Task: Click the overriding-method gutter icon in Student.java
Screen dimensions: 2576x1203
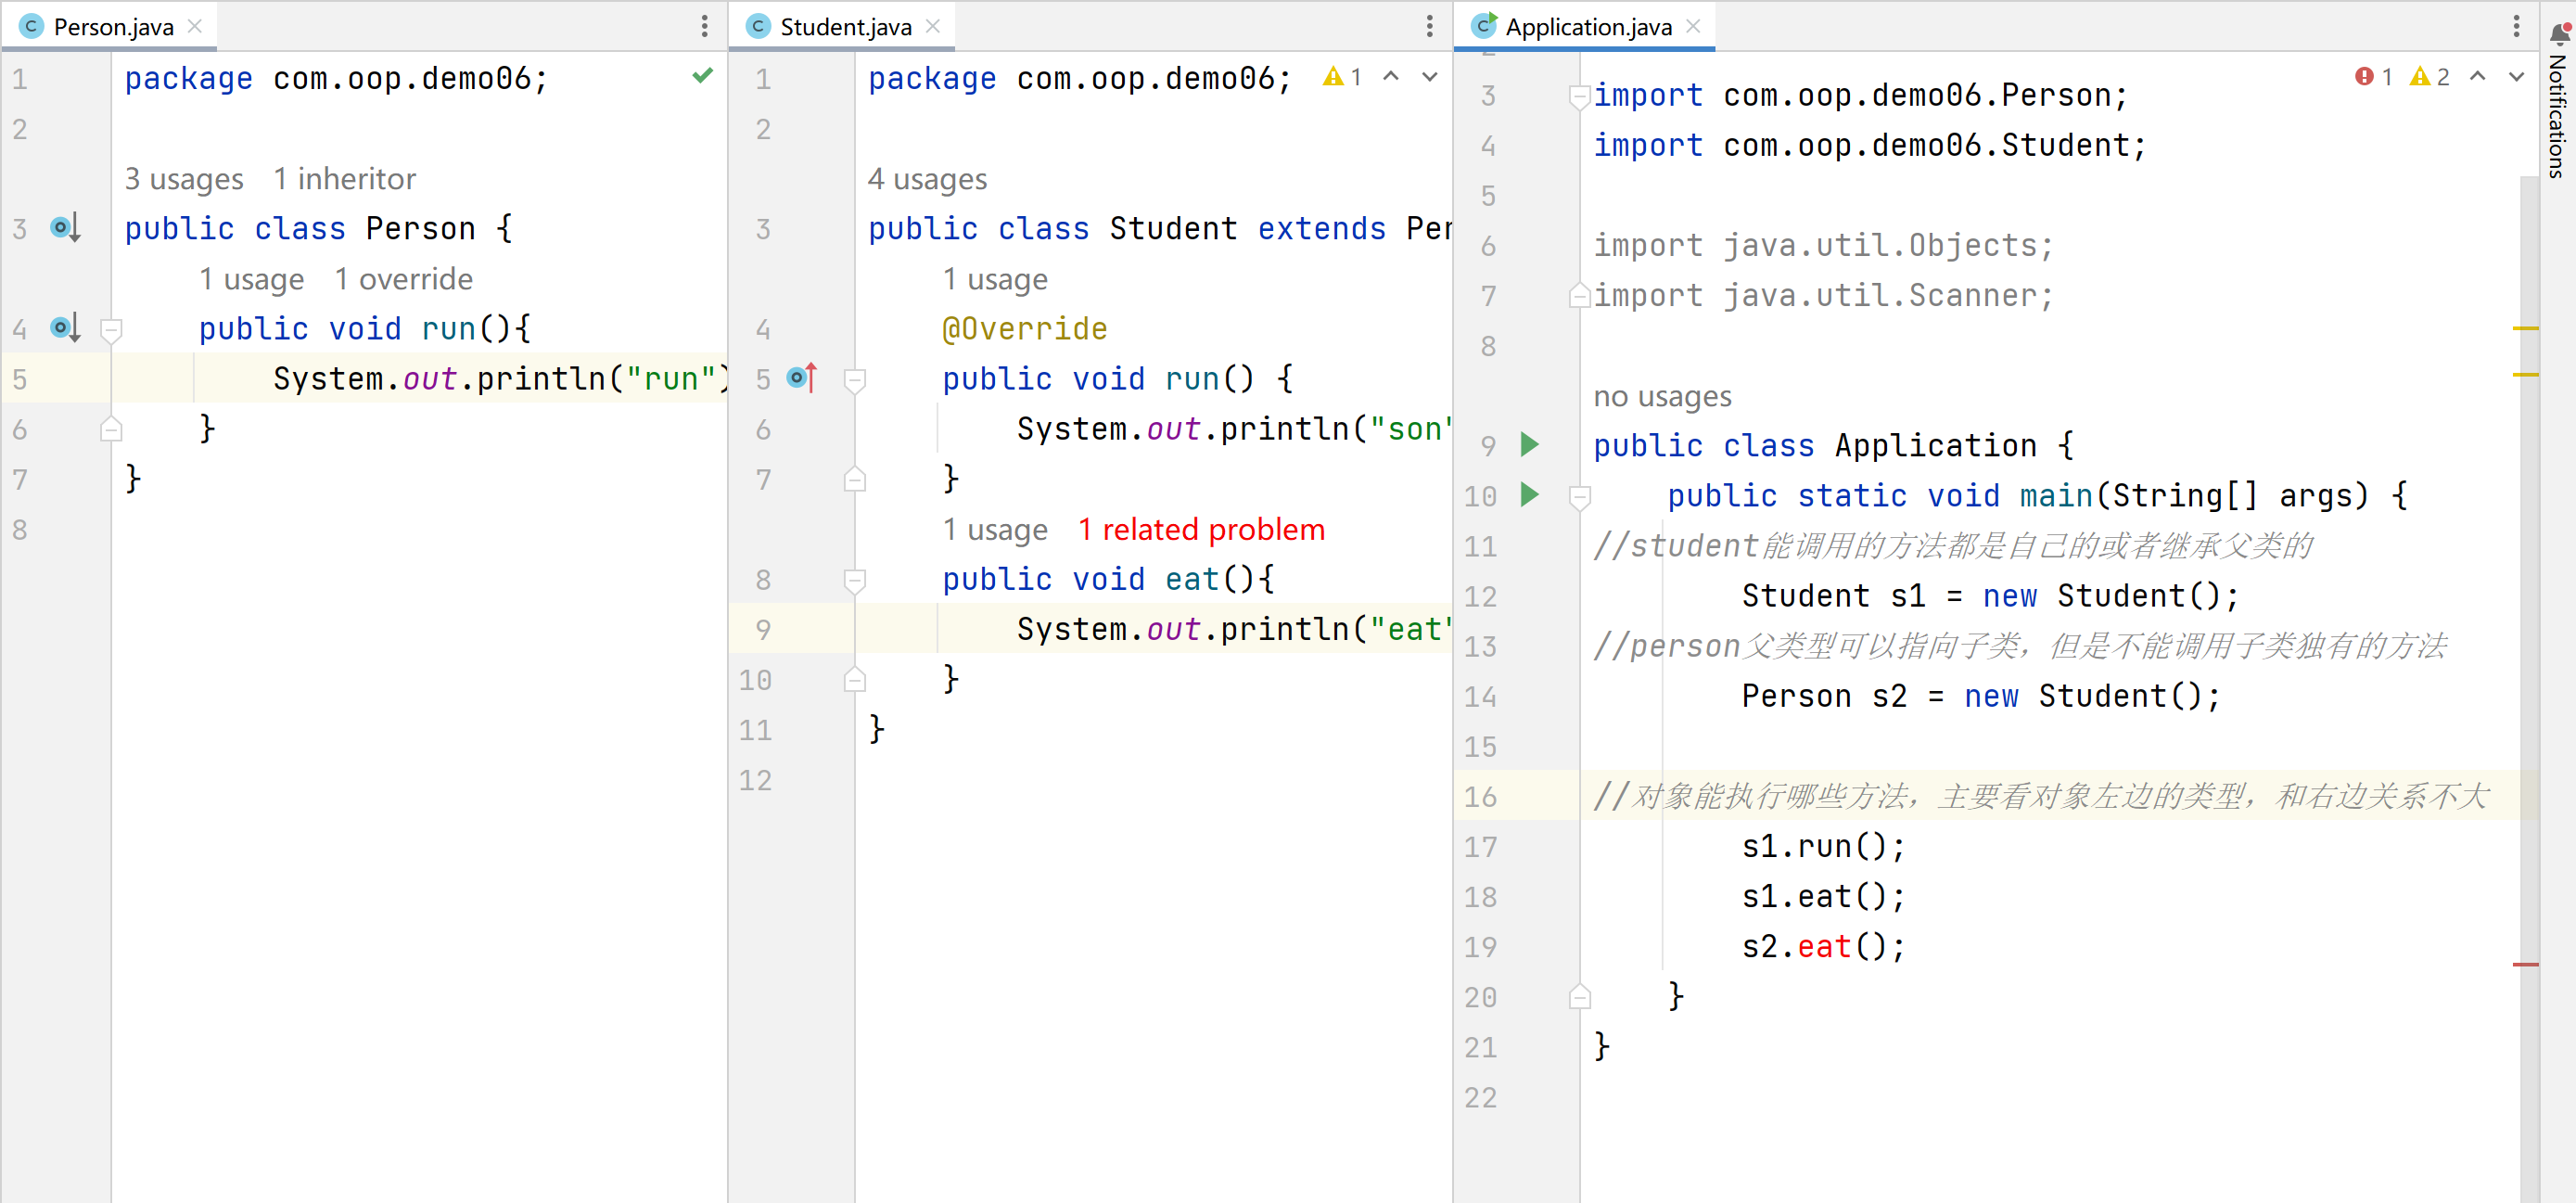Action: (x=802, y=378)
